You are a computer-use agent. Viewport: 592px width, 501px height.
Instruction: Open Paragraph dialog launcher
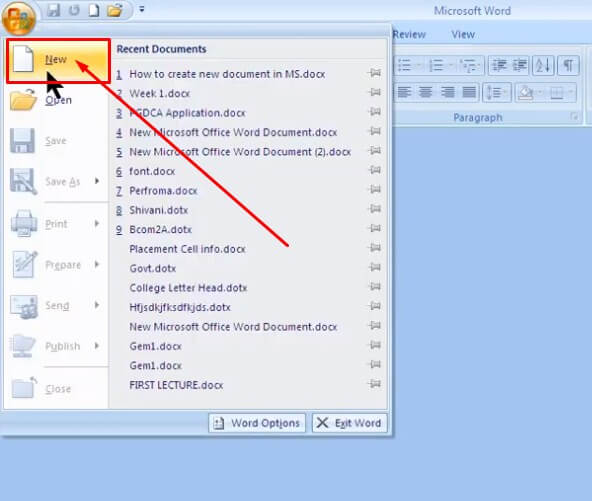coord(575,117)
